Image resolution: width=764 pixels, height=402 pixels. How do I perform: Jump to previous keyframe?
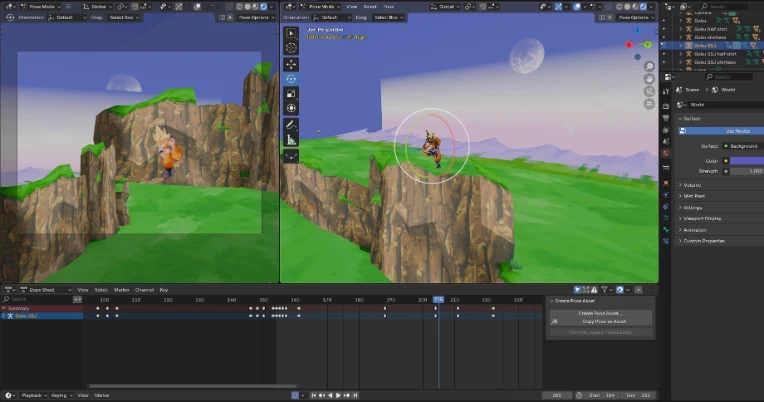tap(322, 395)
